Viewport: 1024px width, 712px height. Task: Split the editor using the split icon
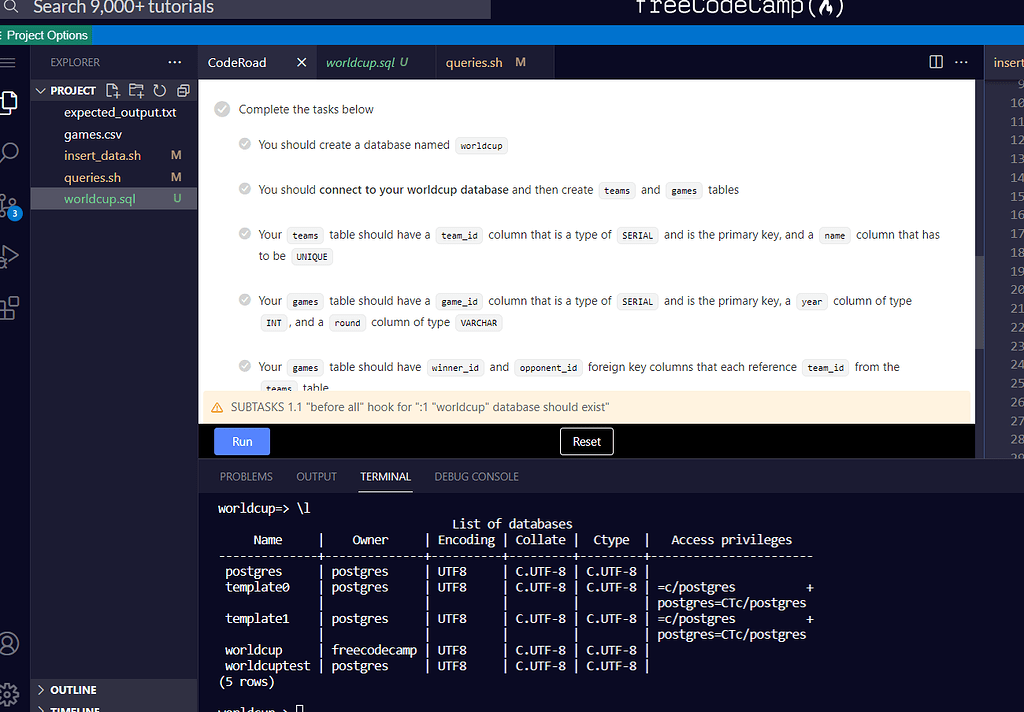pos(935,61)
